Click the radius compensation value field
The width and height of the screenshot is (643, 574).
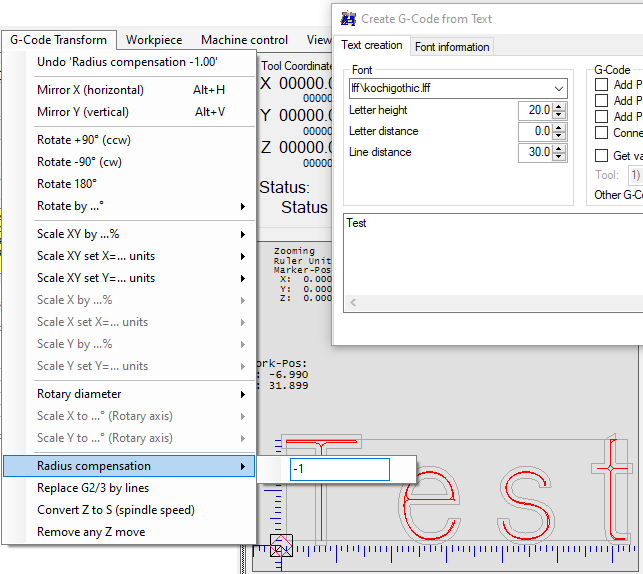click(339, 470)
